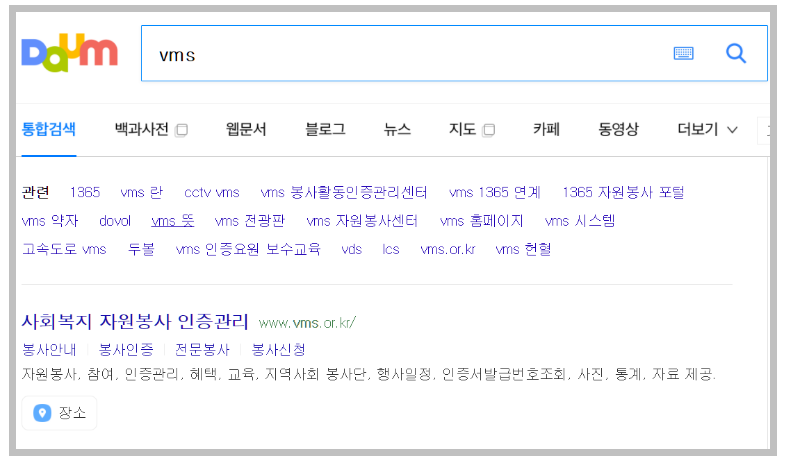Click related search vms 란

(142, 193)
